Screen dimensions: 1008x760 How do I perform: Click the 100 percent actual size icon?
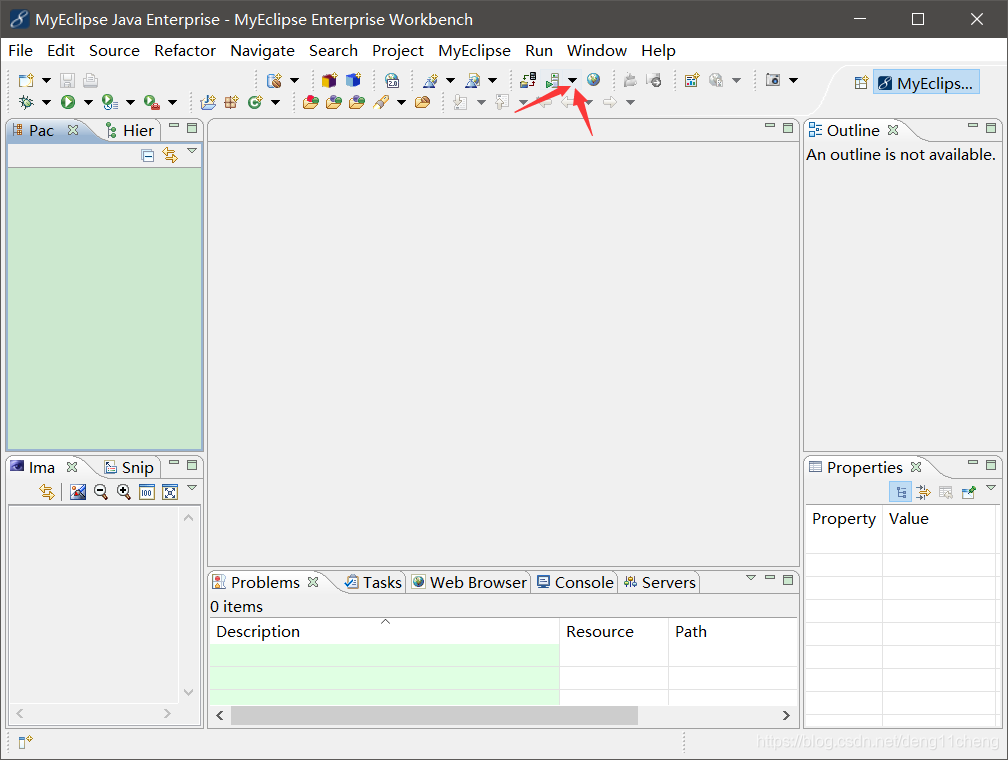pyautogui.click(x=147, y=493)
